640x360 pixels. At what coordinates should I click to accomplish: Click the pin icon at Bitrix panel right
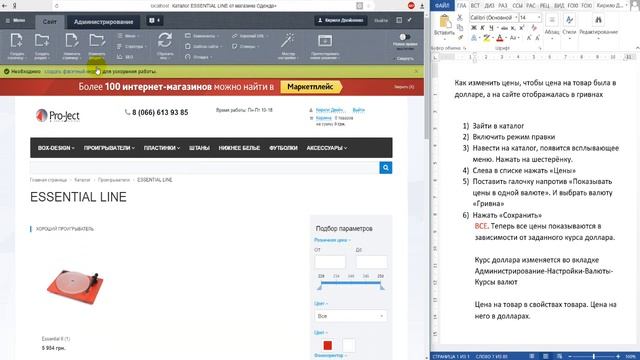(x=410, y=20)
